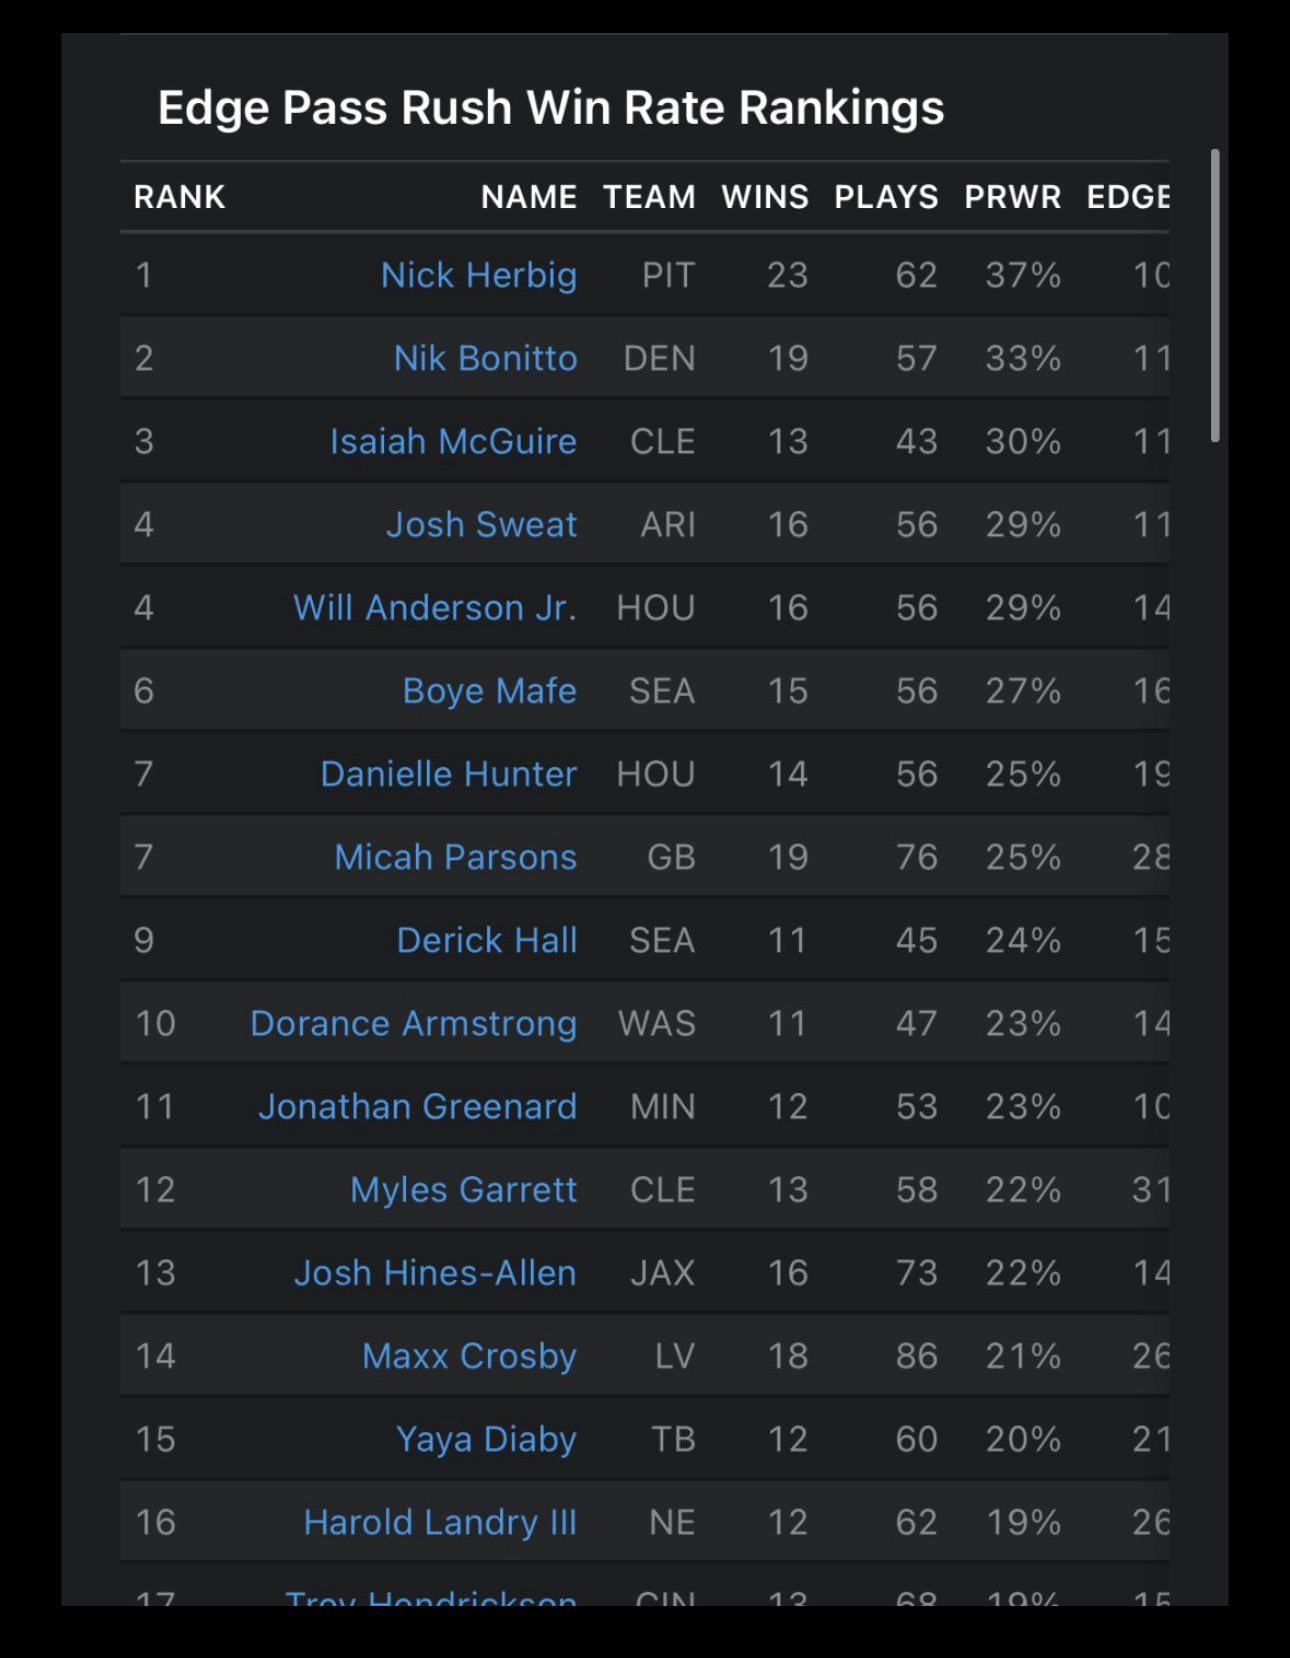Open Maxx Crosby's player page
Image resolution: width=1290 pixels, height=1658 pixels.
(x=469, y=1355)
